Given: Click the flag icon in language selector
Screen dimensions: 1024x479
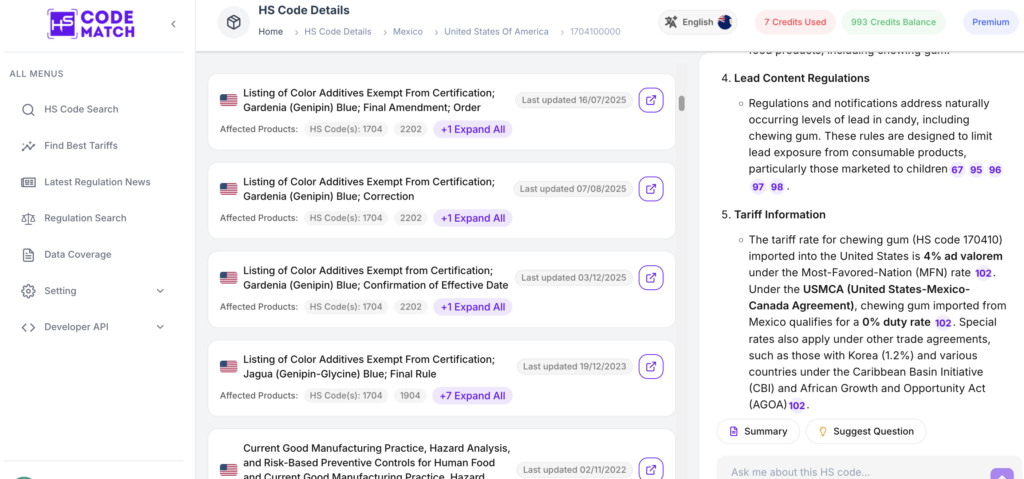Looking at the screenshot, I should click(724, 22).
